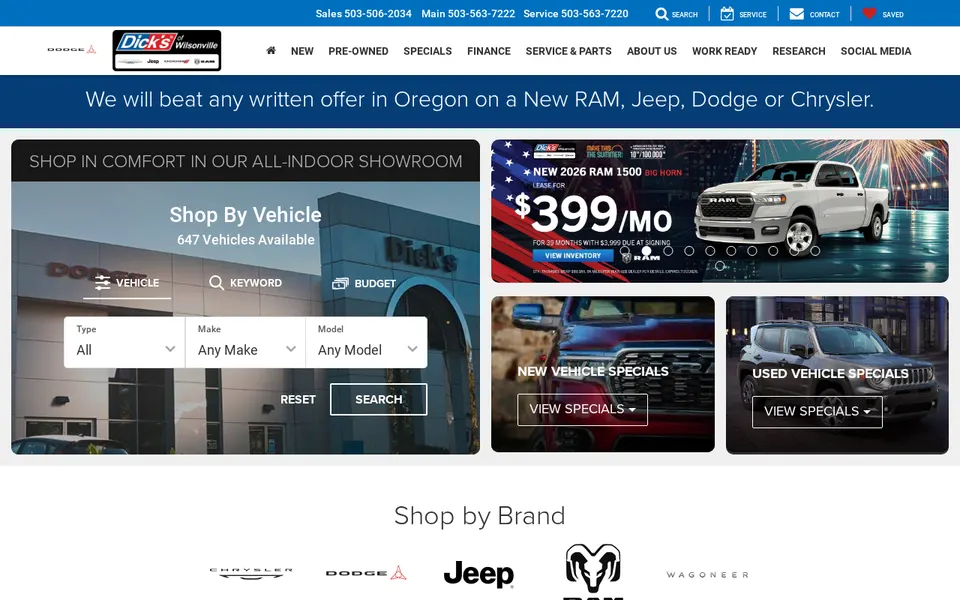The height and width of the screenshot is (600, 960).
Task: Select the Dodge brand logo under Shop by Brand
Action: [x=366, y=573]
